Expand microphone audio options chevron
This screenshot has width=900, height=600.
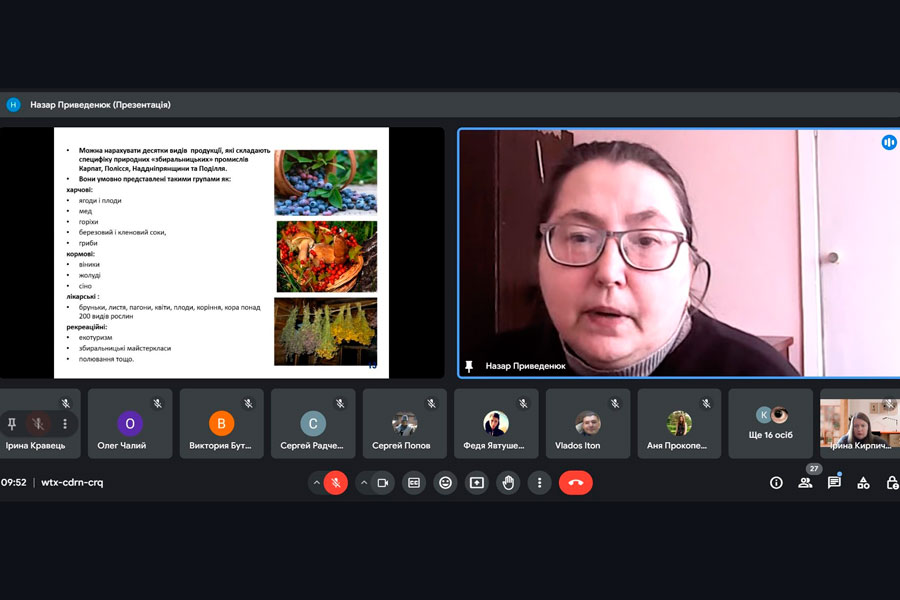pos(316,483)
